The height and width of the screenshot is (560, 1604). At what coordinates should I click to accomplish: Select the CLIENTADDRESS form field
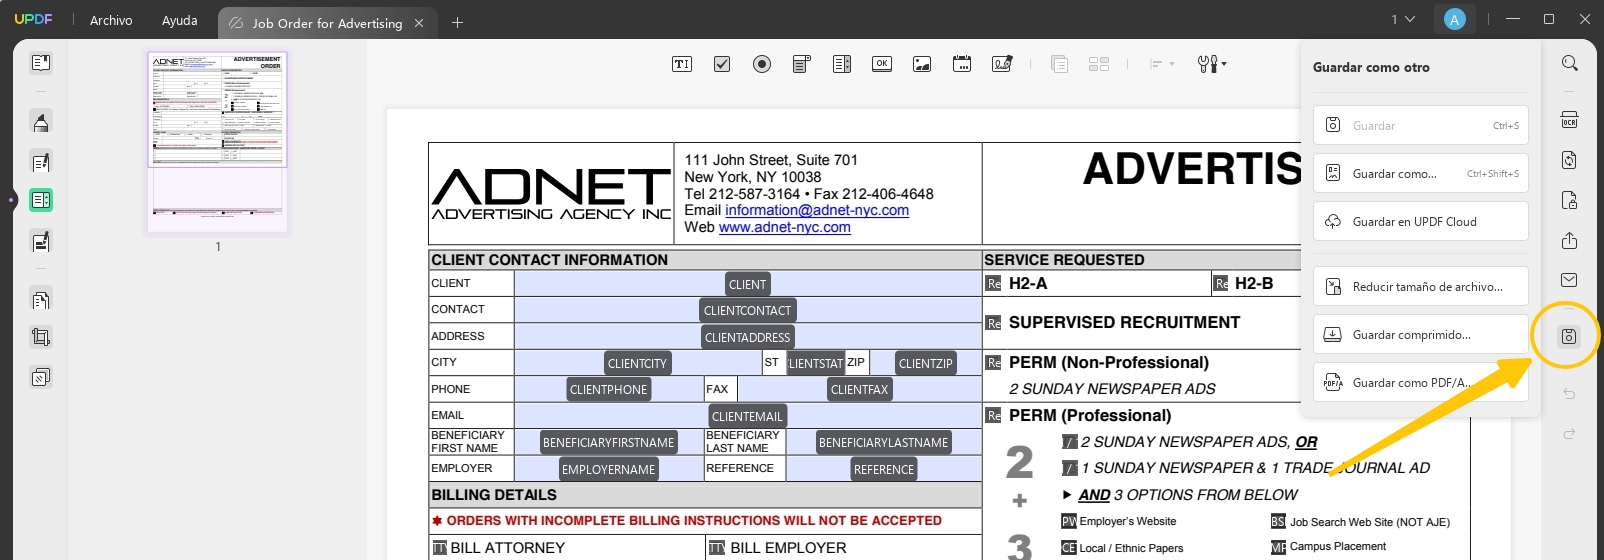pos(747,337)
